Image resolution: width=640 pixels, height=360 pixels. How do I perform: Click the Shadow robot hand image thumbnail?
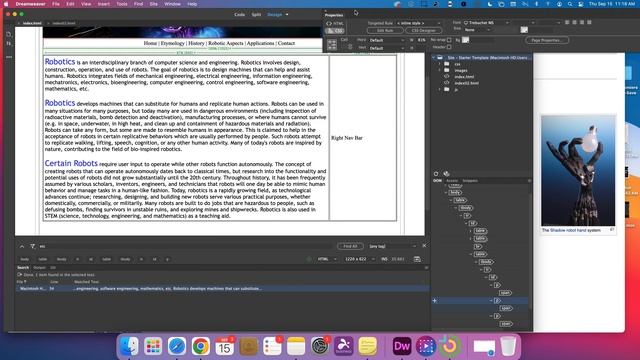coord(578,170)
